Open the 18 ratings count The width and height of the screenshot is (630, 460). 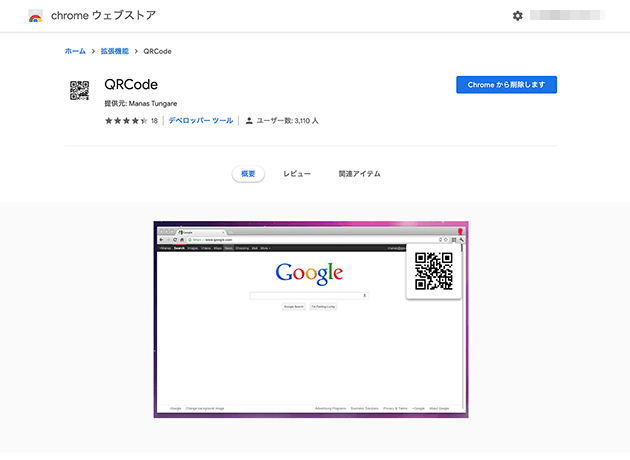(154, 121)
